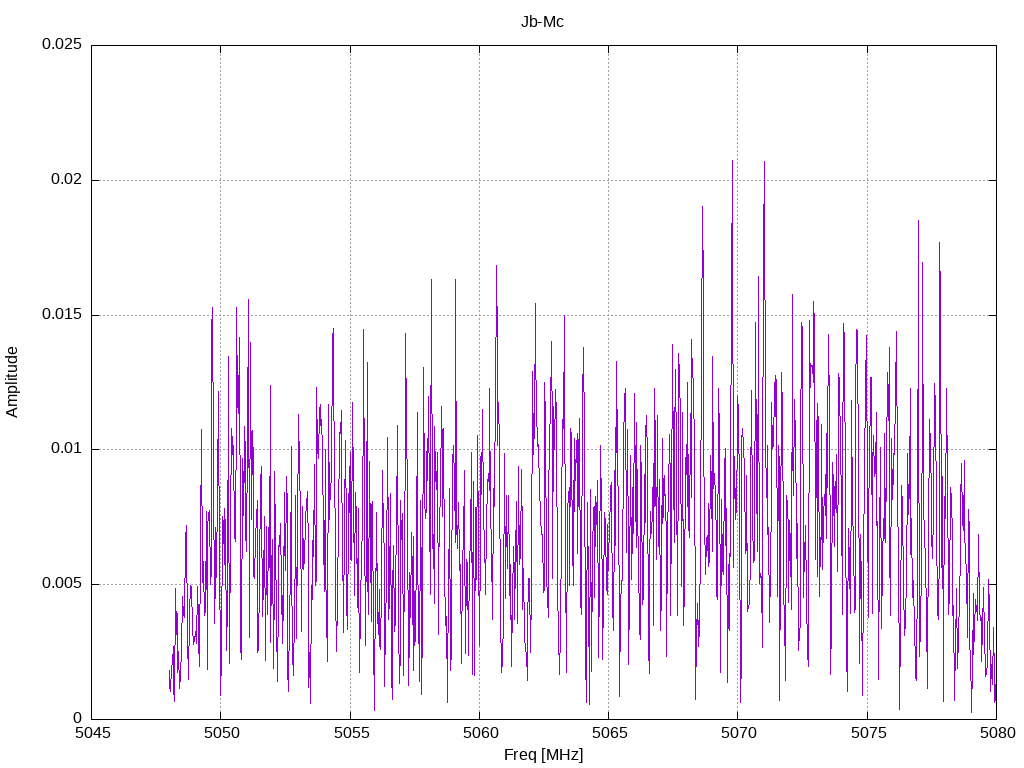Click the 5045 x-axis tick label
This screenshot has height=768, width=1024.
93,732
